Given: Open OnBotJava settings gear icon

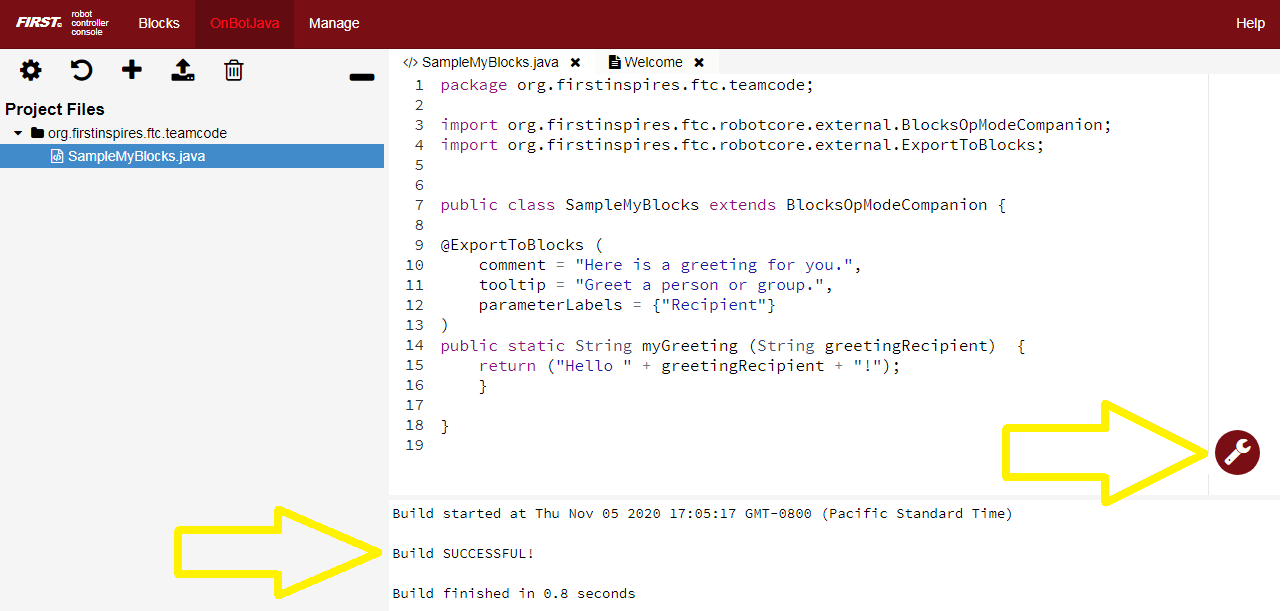Looking at the screenshot, I should tap(31, 70).
